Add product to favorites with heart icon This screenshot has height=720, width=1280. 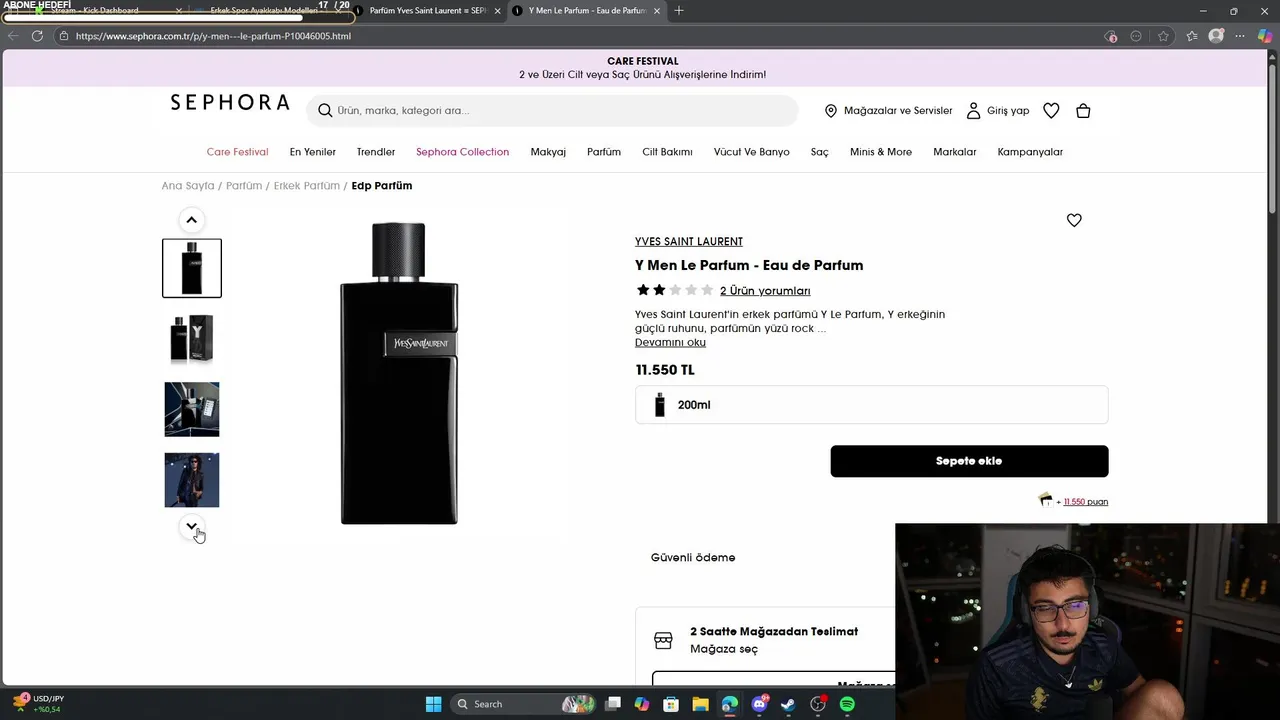(1074, 220)
